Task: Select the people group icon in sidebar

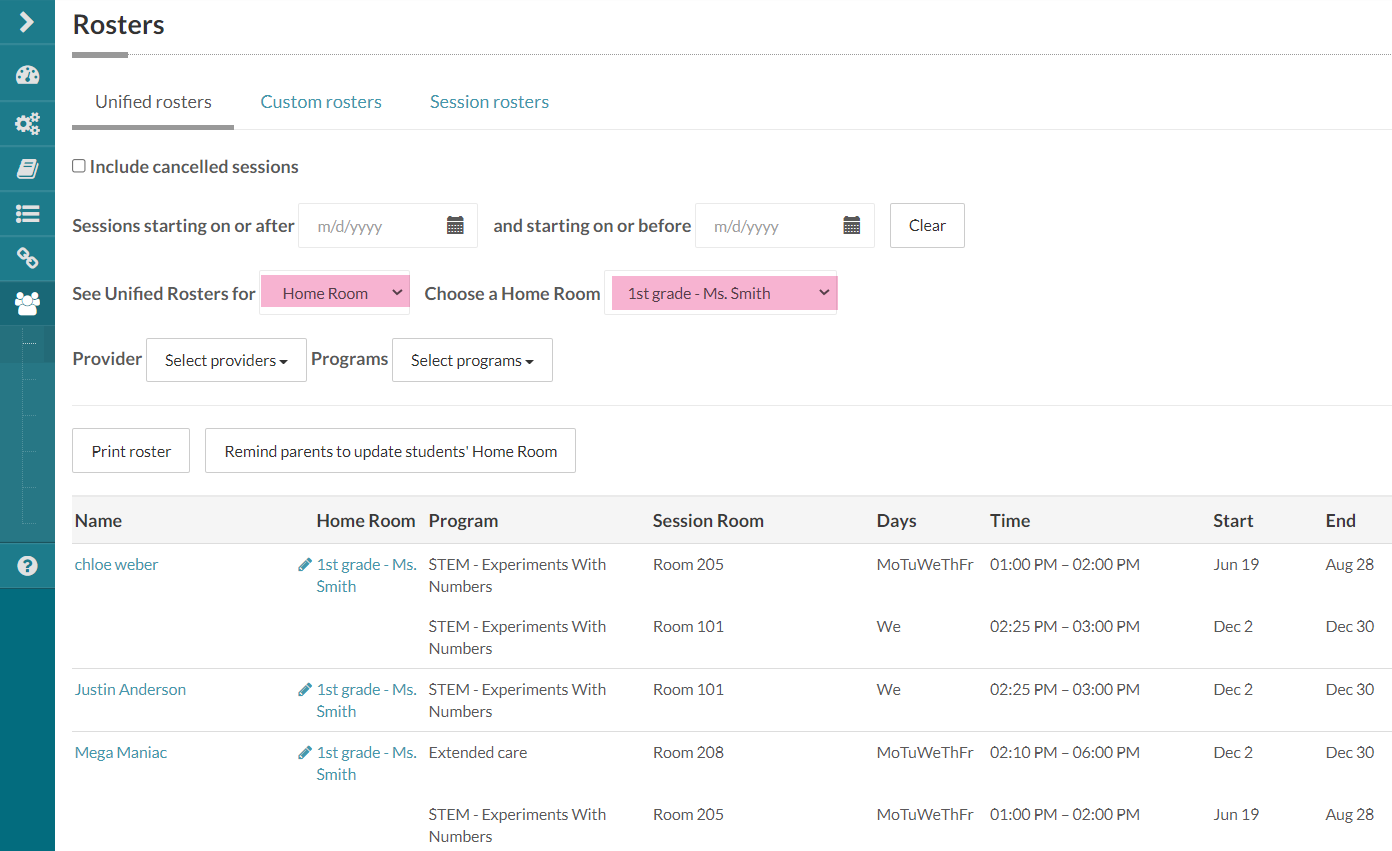Action: (x=27, y=302)
